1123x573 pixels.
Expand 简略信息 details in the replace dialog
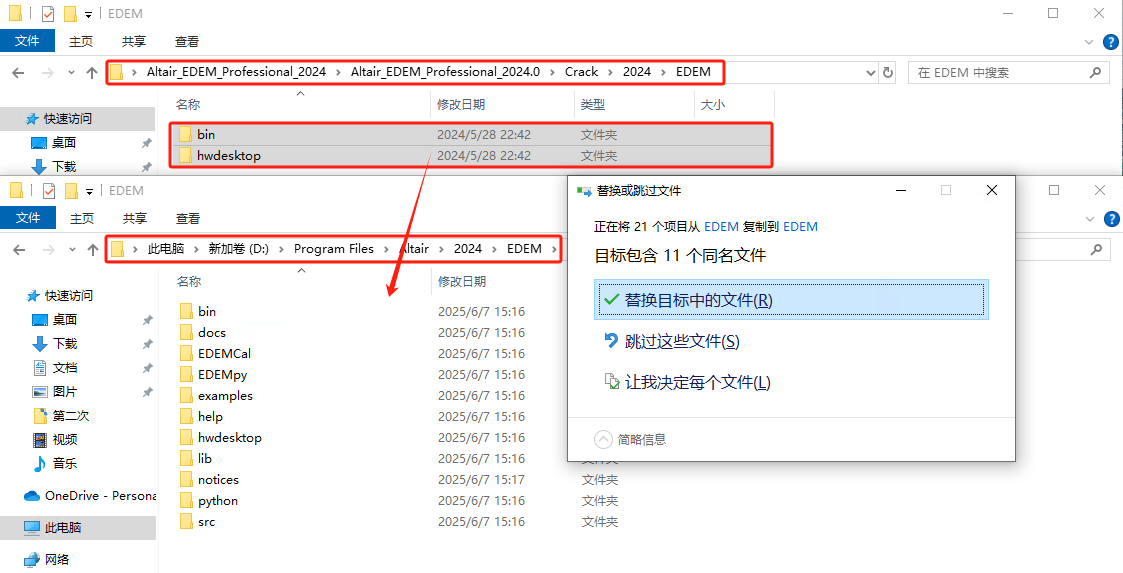tap(630, 439)
